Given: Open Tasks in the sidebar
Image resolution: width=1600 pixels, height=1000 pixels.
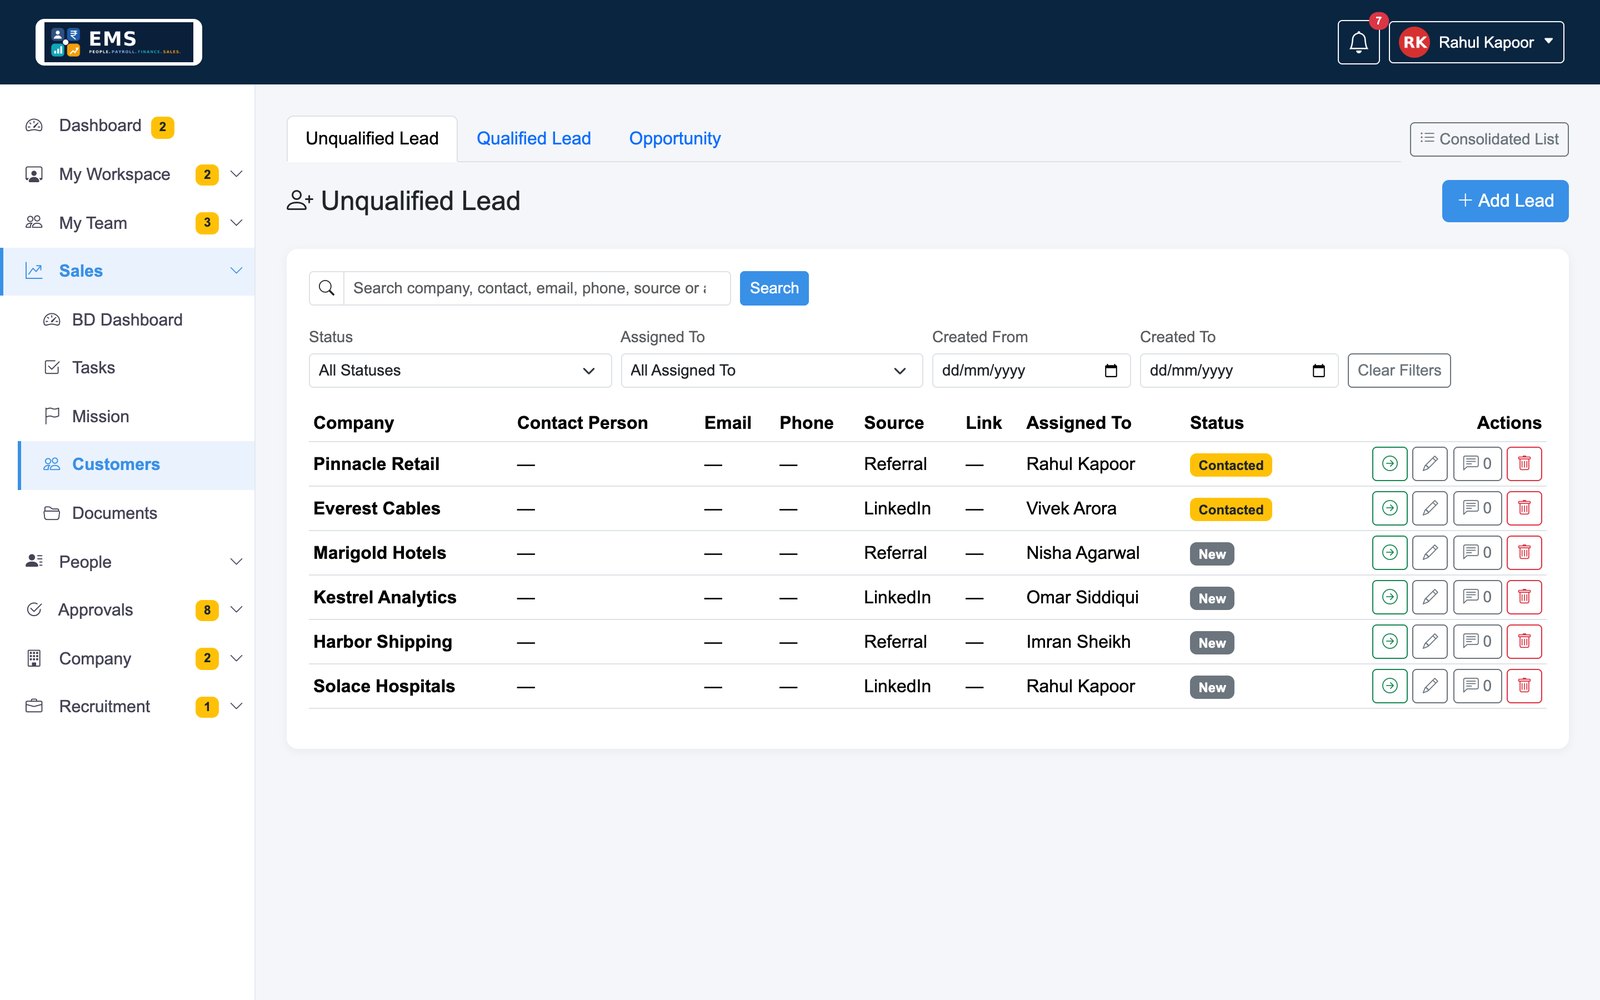Looking at the screenshot, I should coord(93,368).
